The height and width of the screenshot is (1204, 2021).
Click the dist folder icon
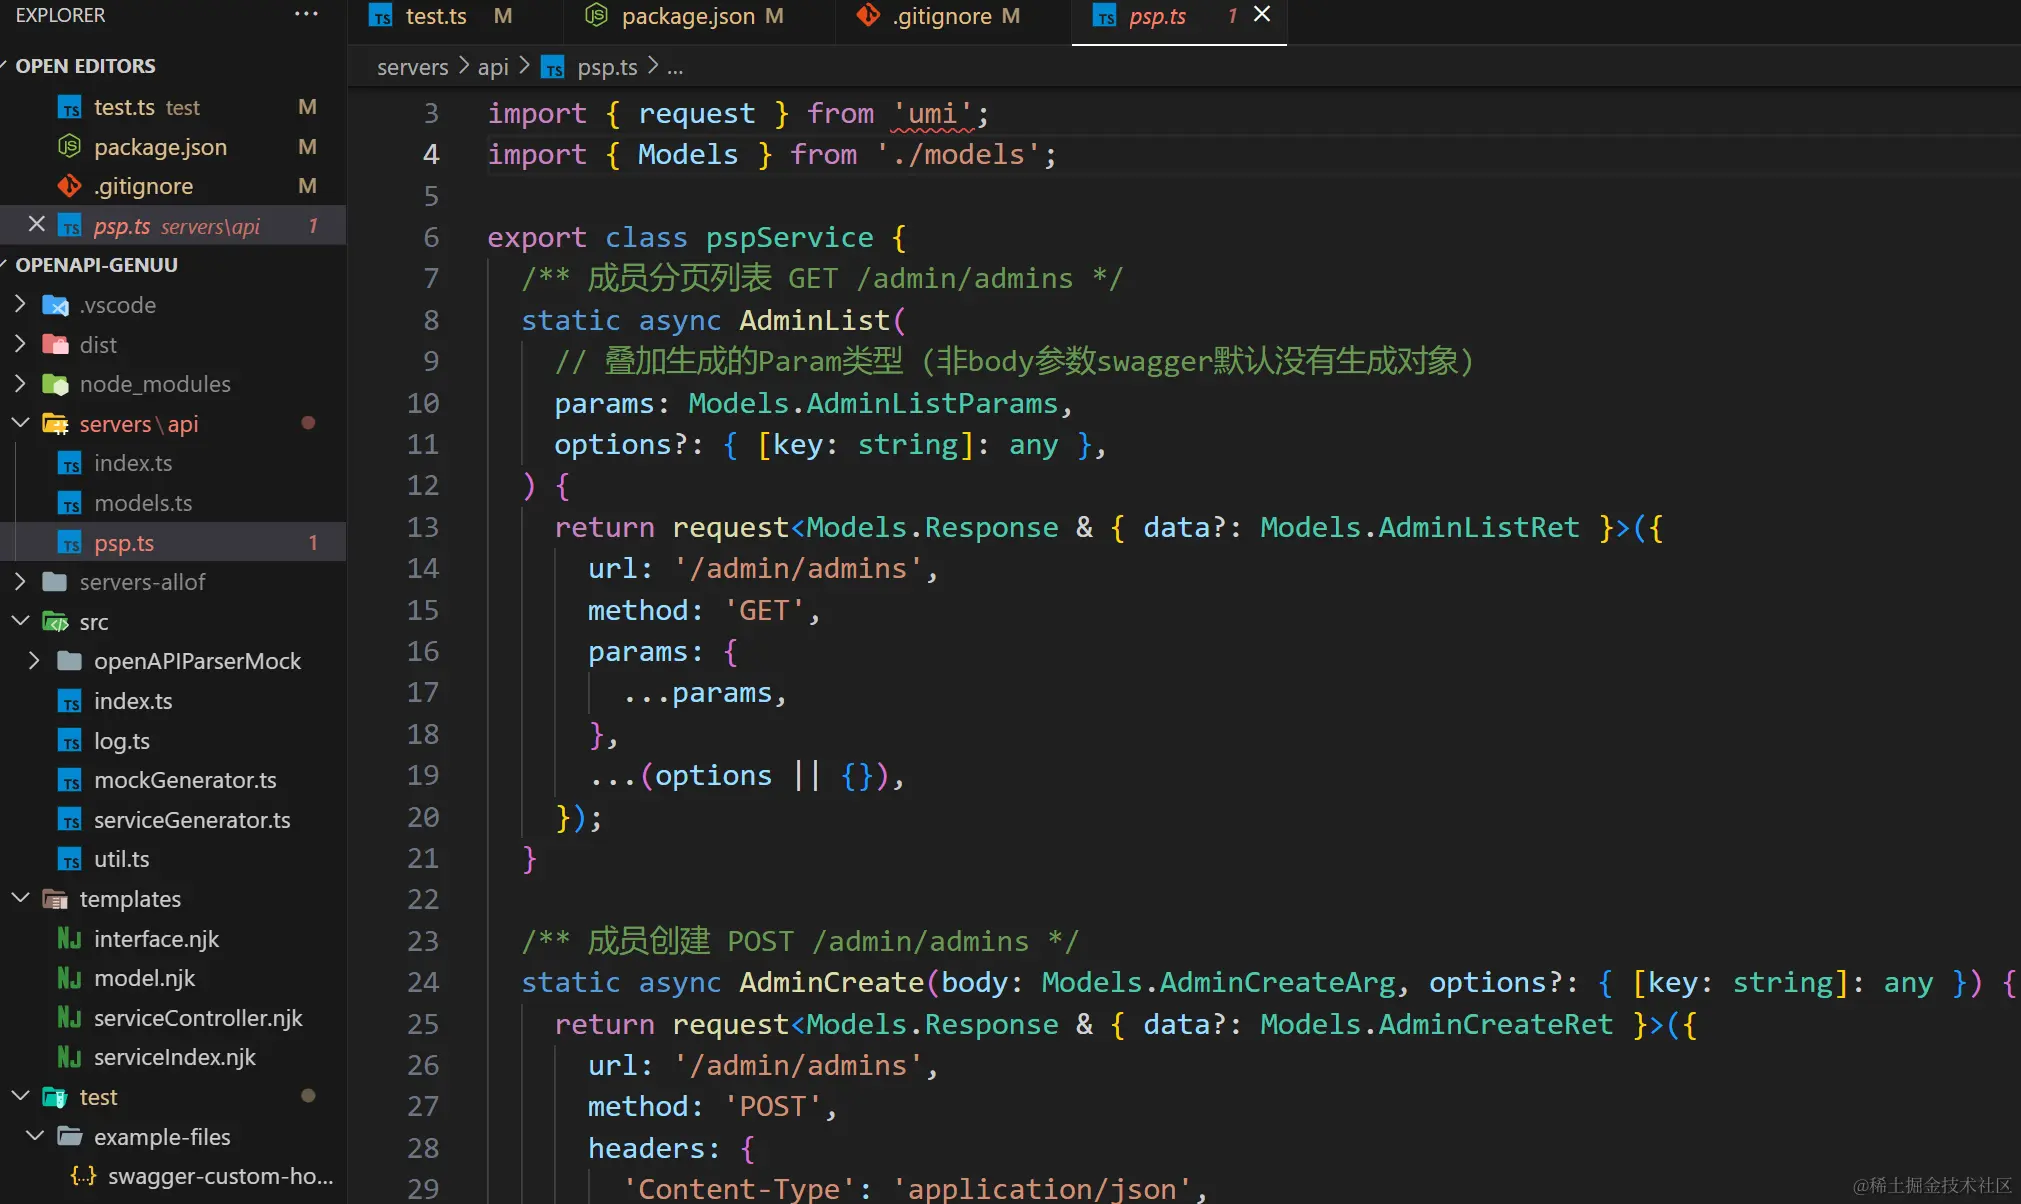[x=55, y=345]
